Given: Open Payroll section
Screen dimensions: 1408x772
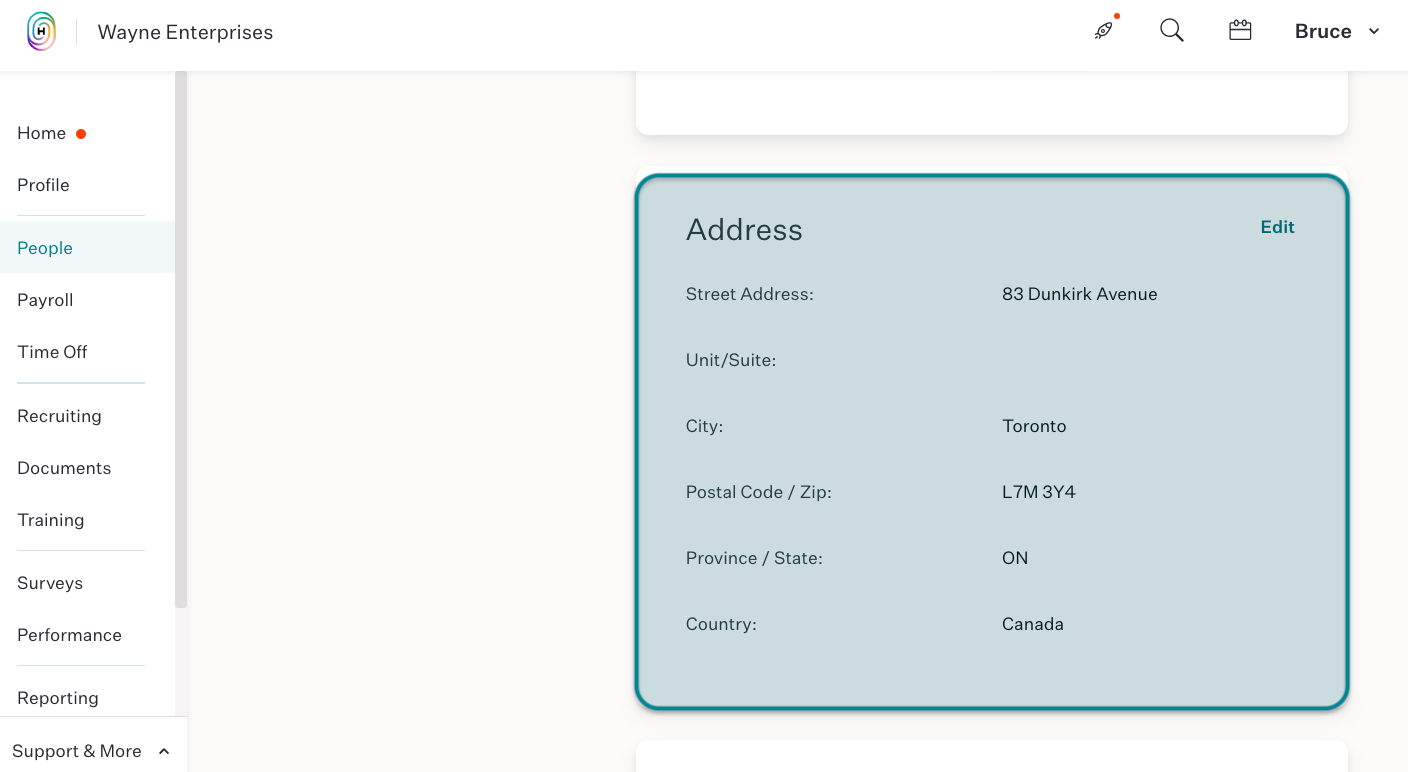Looking at the screenshot, I should point(45,300).
